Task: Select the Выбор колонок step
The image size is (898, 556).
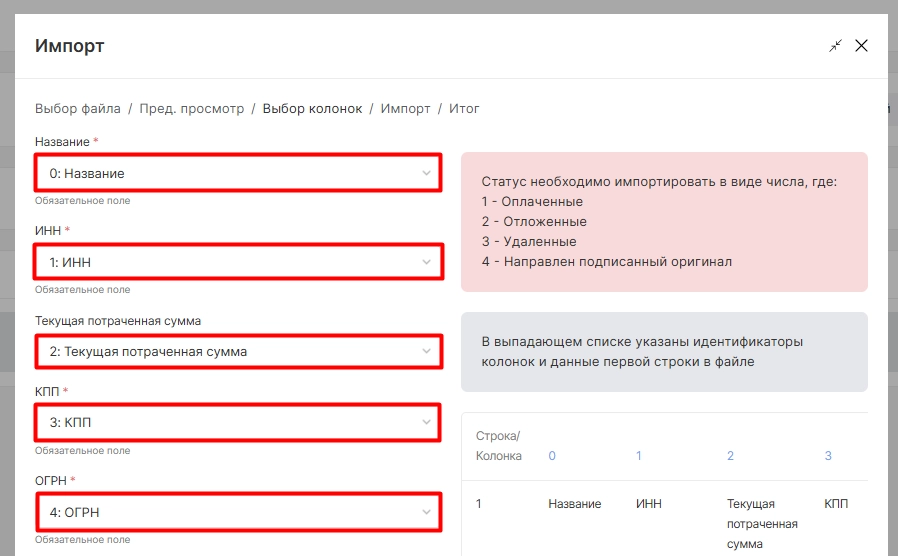Action: [x=312, y=109]
